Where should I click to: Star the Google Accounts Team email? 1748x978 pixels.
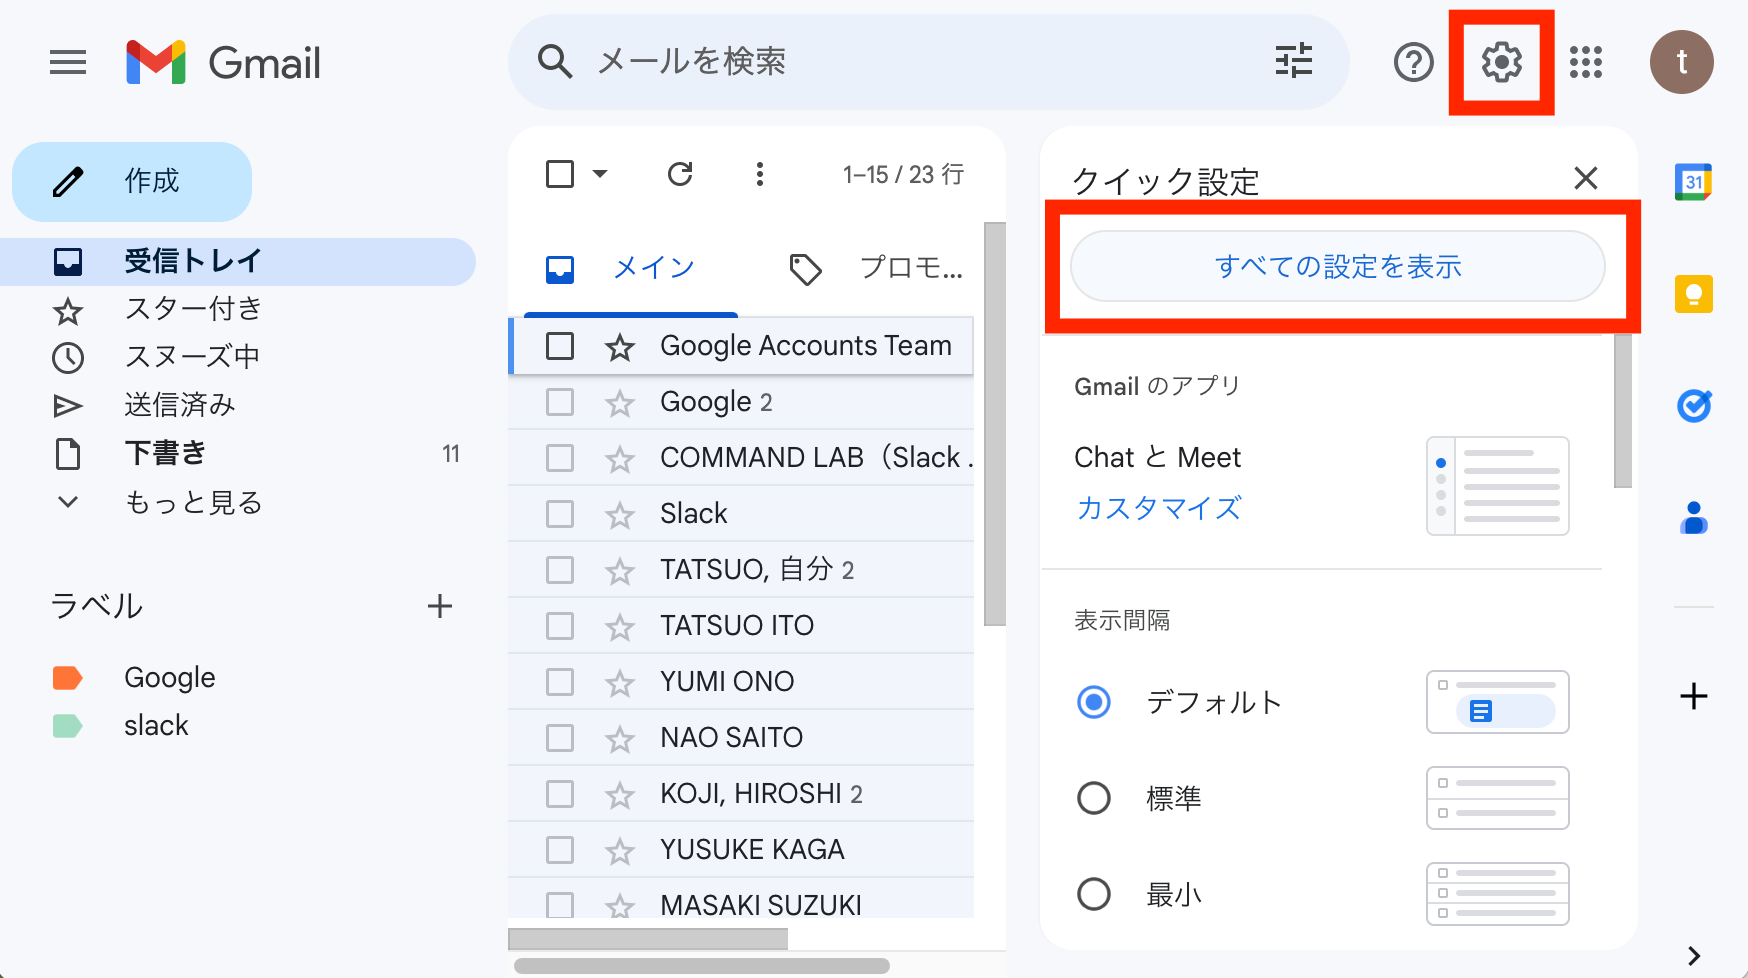pos(620,347)
